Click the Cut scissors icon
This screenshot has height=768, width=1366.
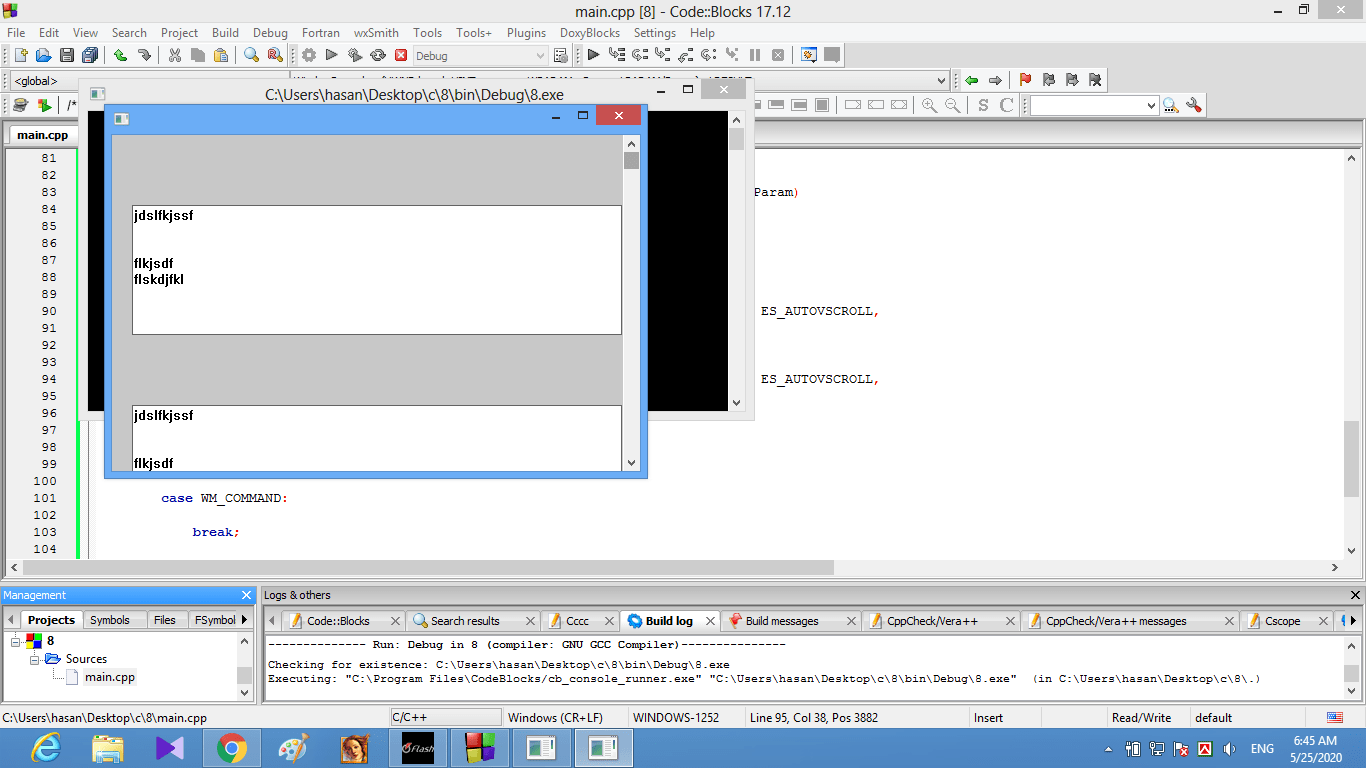point(174,55)
